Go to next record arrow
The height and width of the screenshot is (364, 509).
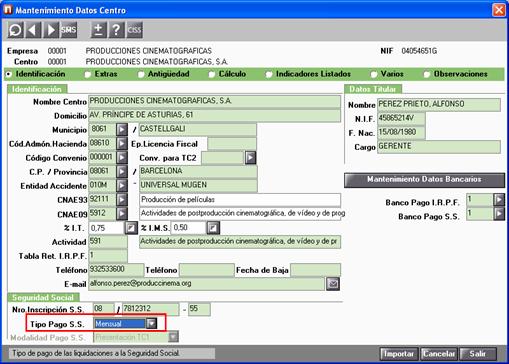tap(51, 30)
